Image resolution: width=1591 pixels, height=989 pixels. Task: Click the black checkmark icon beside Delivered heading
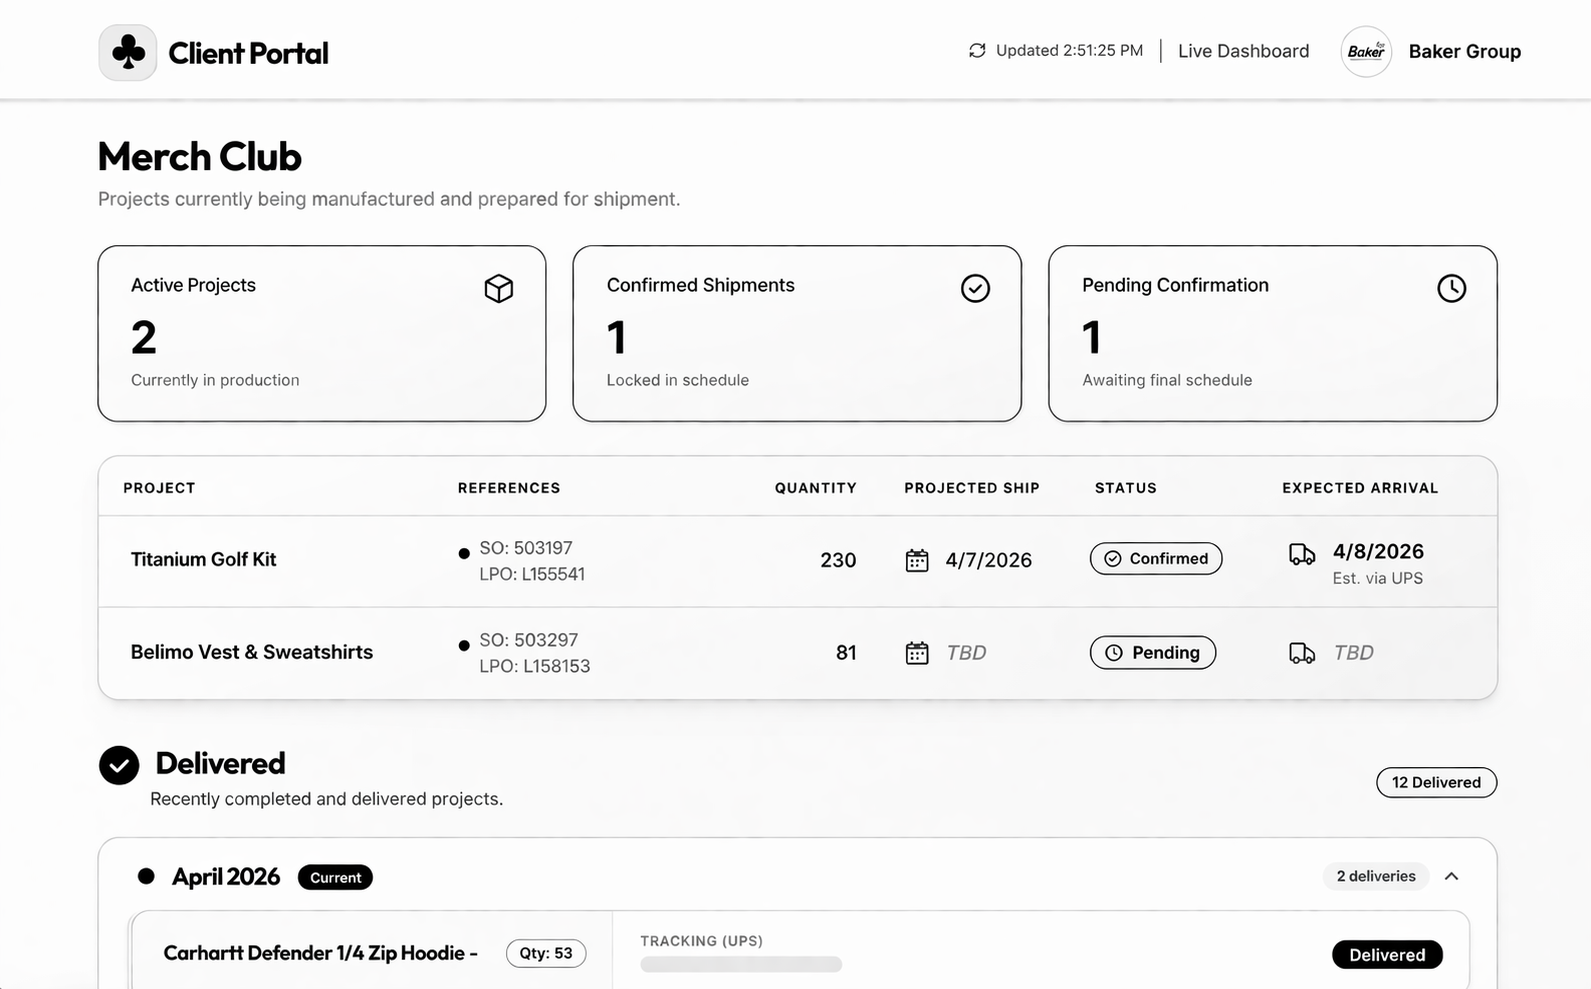(x=119, y=765)
